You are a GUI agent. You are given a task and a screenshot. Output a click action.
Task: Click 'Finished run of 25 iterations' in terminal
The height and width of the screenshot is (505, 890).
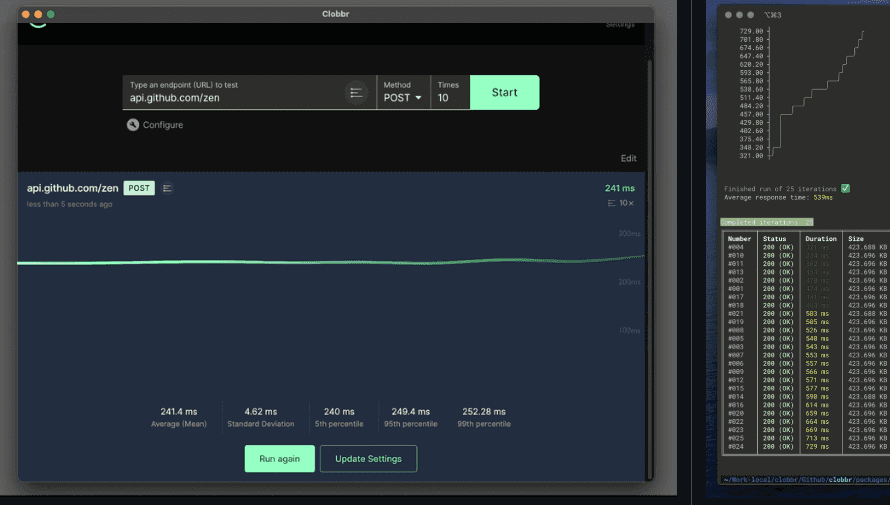780,189
